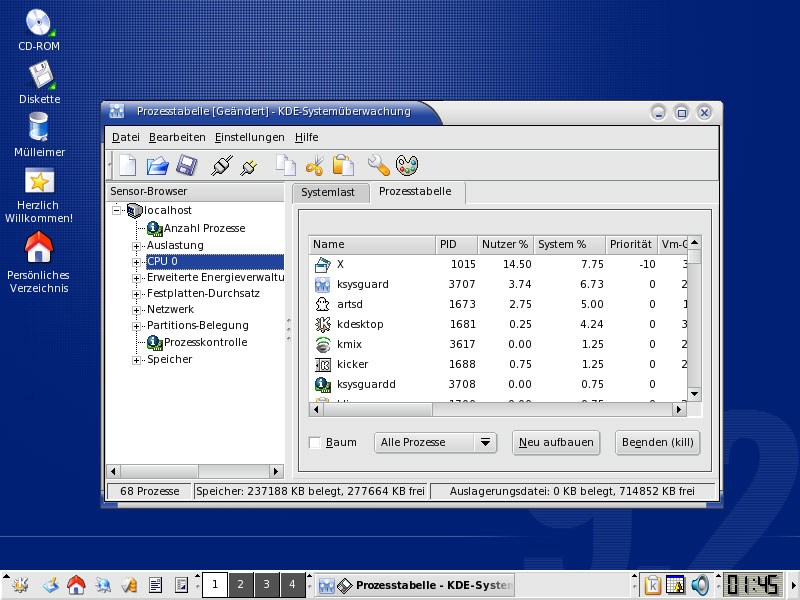Click the color palette style icon
The height and width of the screenshot is (600, 800).
407,165
